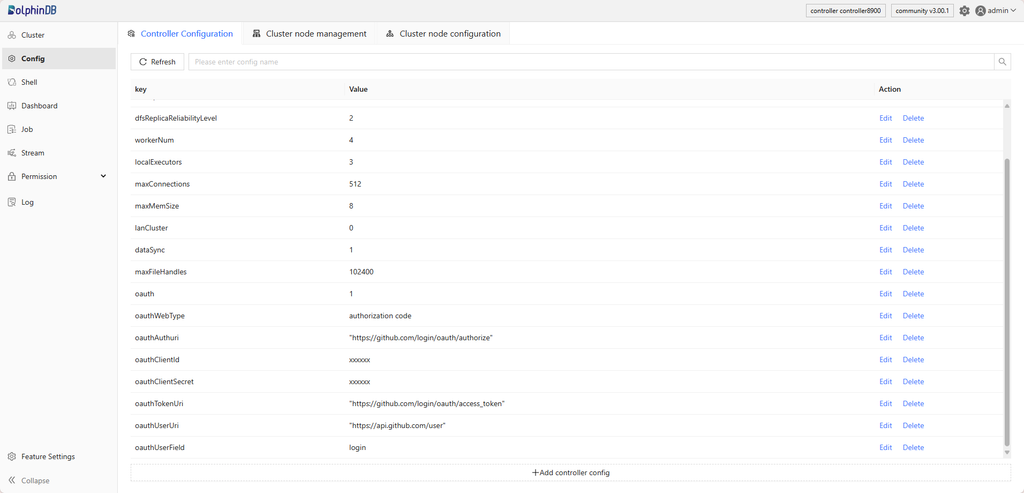Screen dimensions: 1024x493
Task: Click Add controller config button
Action: (570, 472)
